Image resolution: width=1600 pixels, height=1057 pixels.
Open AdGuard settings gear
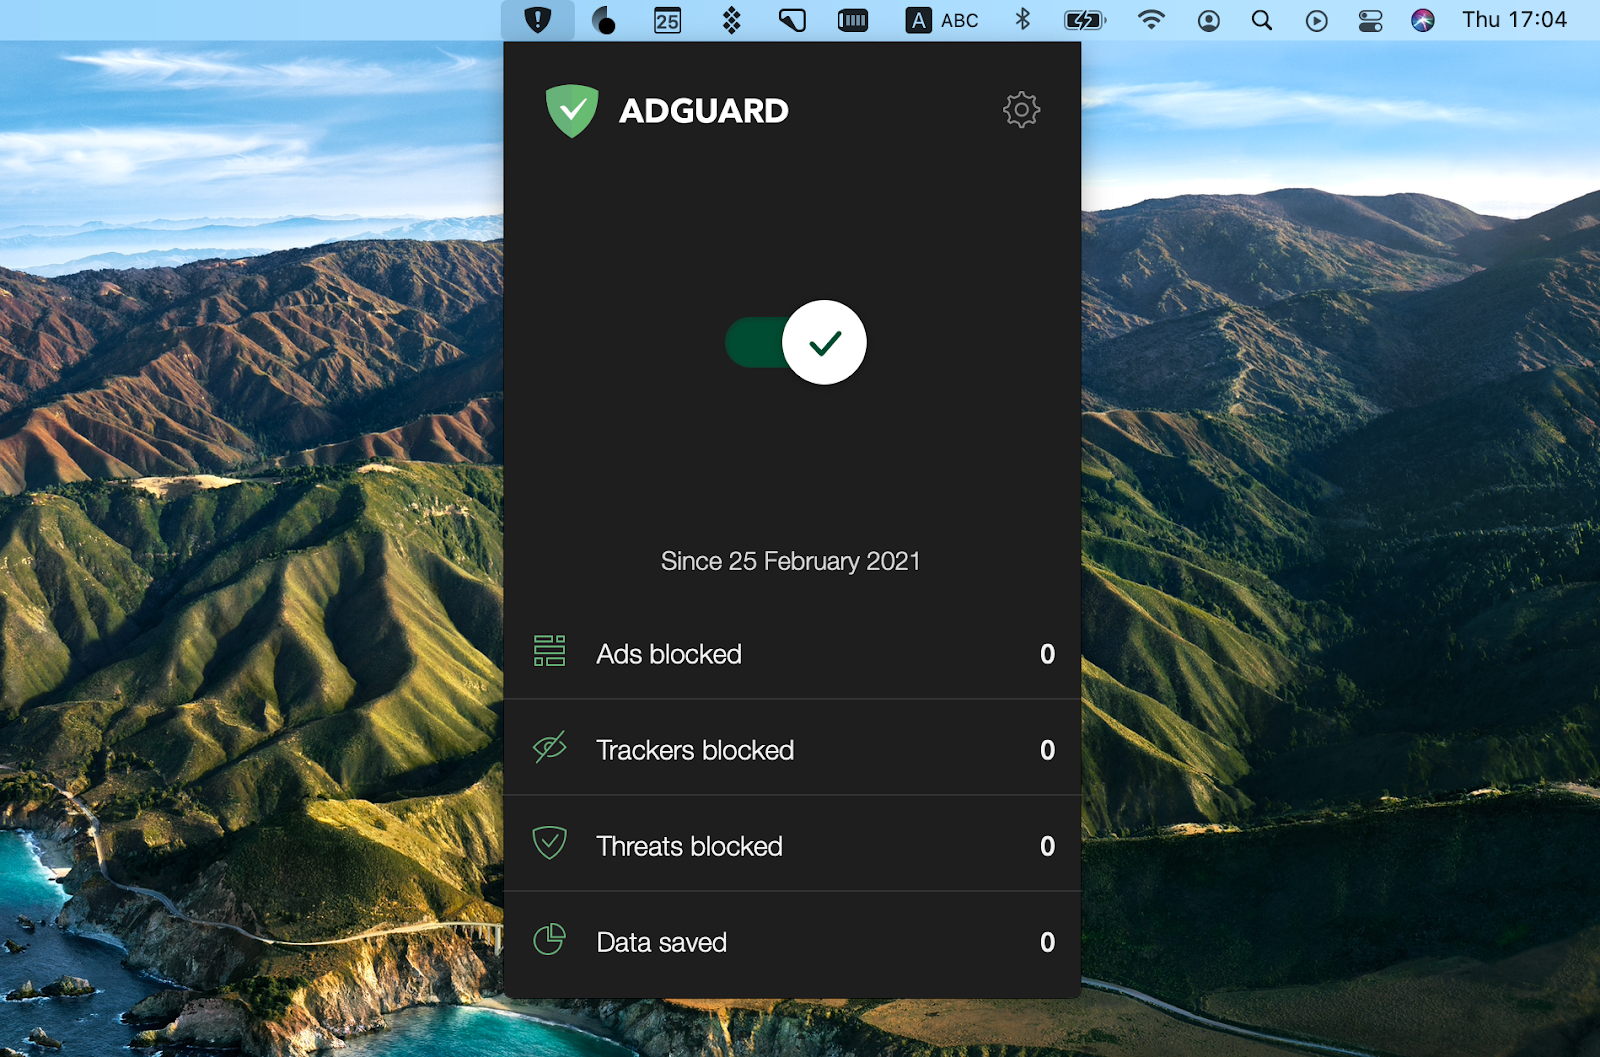pos(1021,110)
